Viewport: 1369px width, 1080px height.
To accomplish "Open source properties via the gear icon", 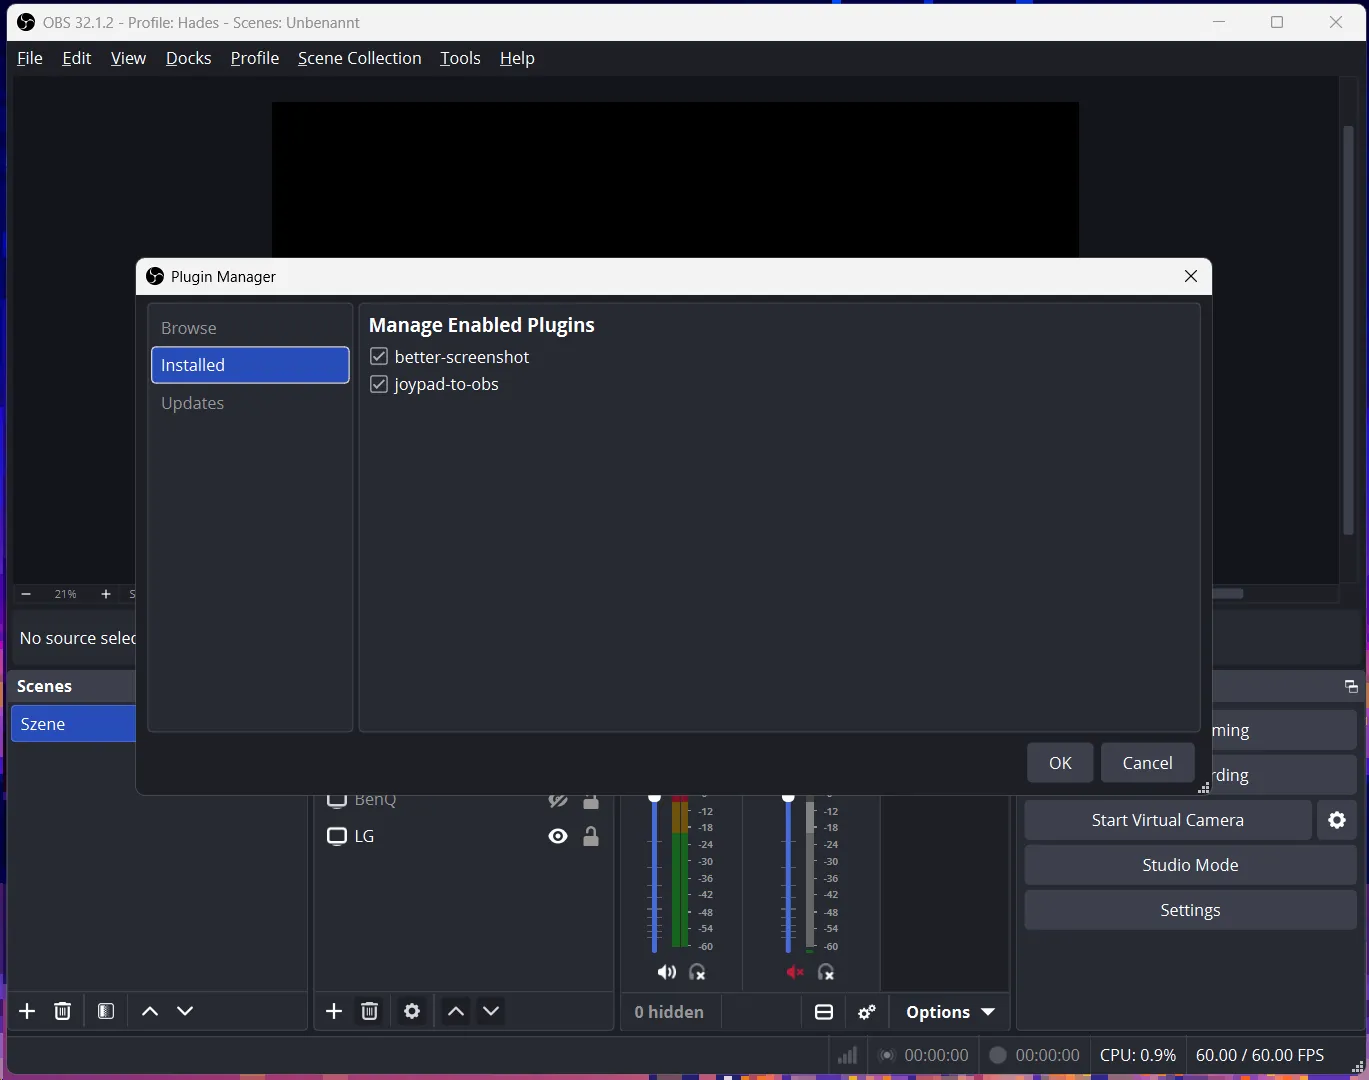I will [x=412, y=1011].
